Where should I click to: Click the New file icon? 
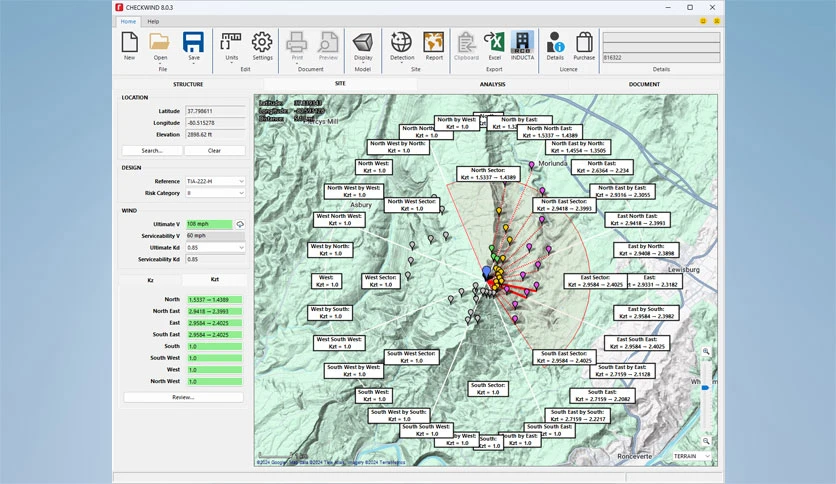pos(130,42)
